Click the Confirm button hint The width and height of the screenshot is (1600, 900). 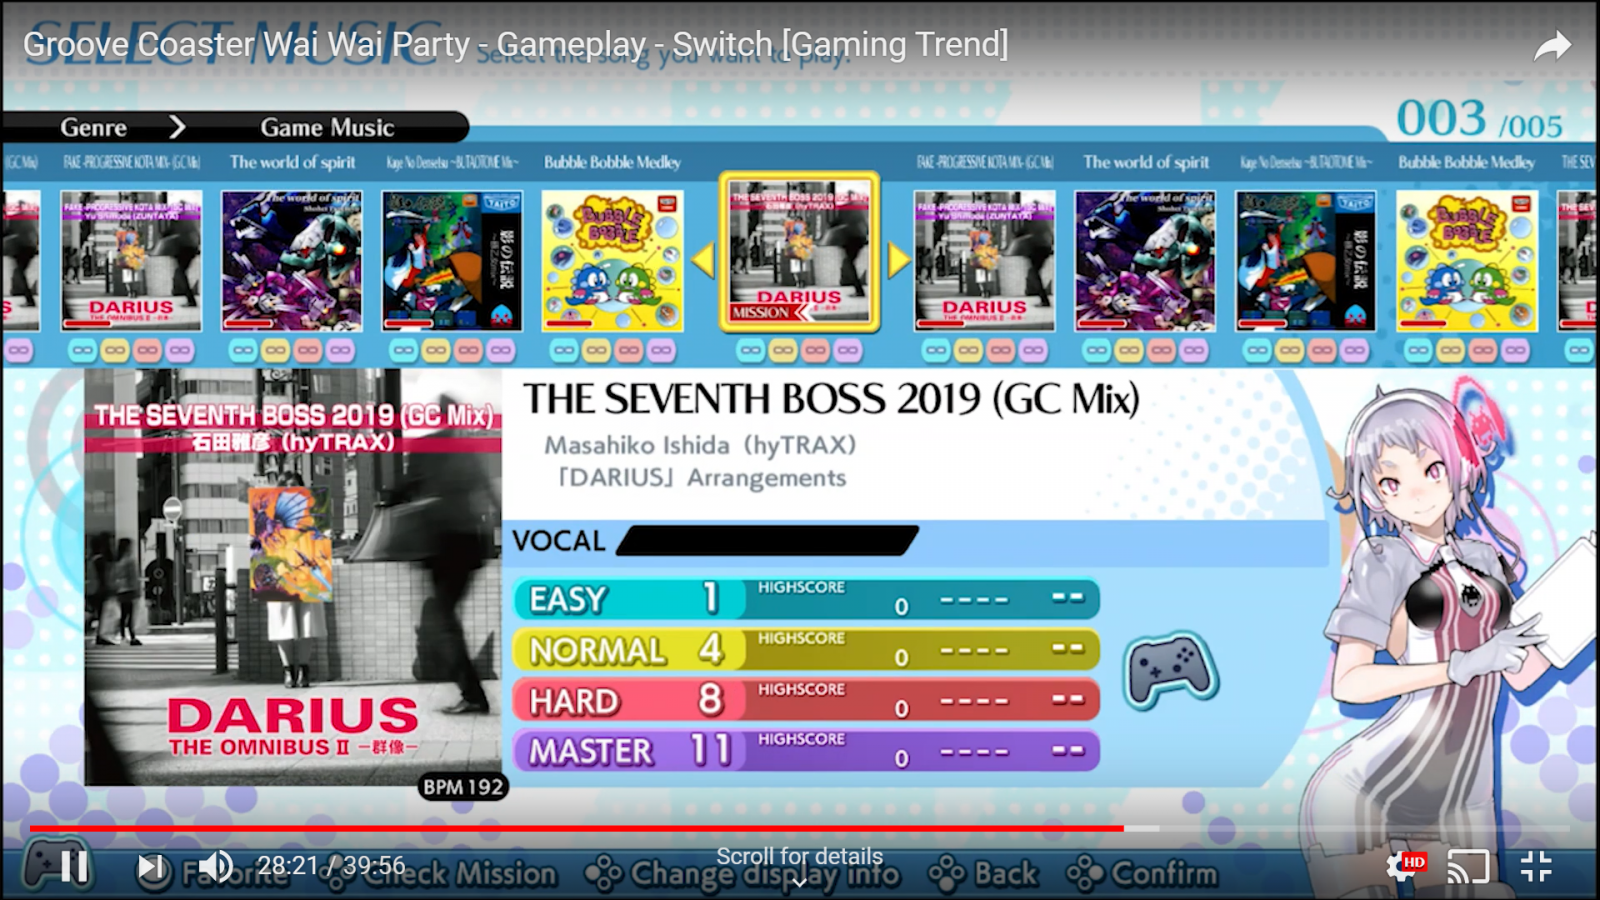pos(1142,874)
